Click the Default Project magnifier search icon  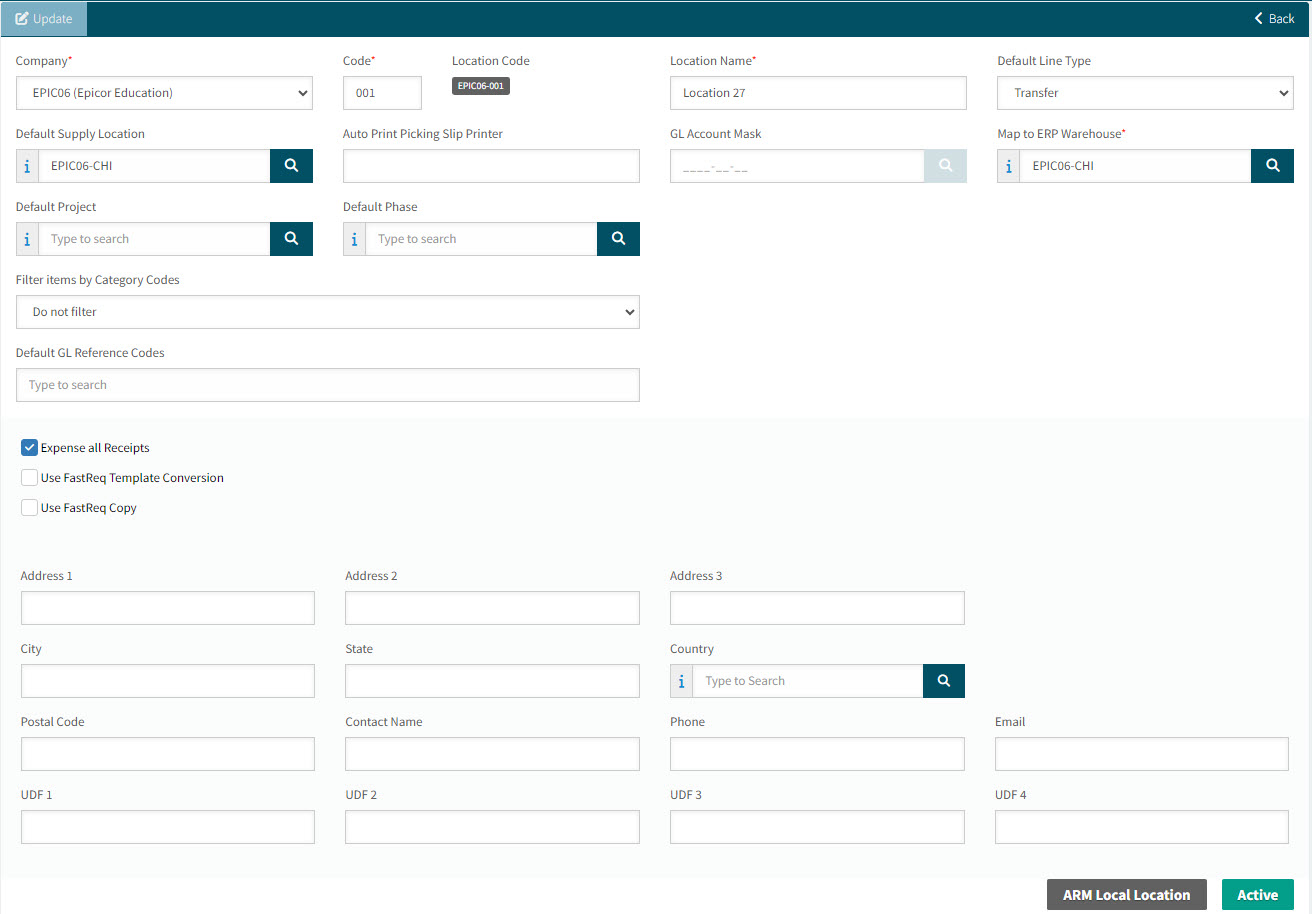(291, 239)
